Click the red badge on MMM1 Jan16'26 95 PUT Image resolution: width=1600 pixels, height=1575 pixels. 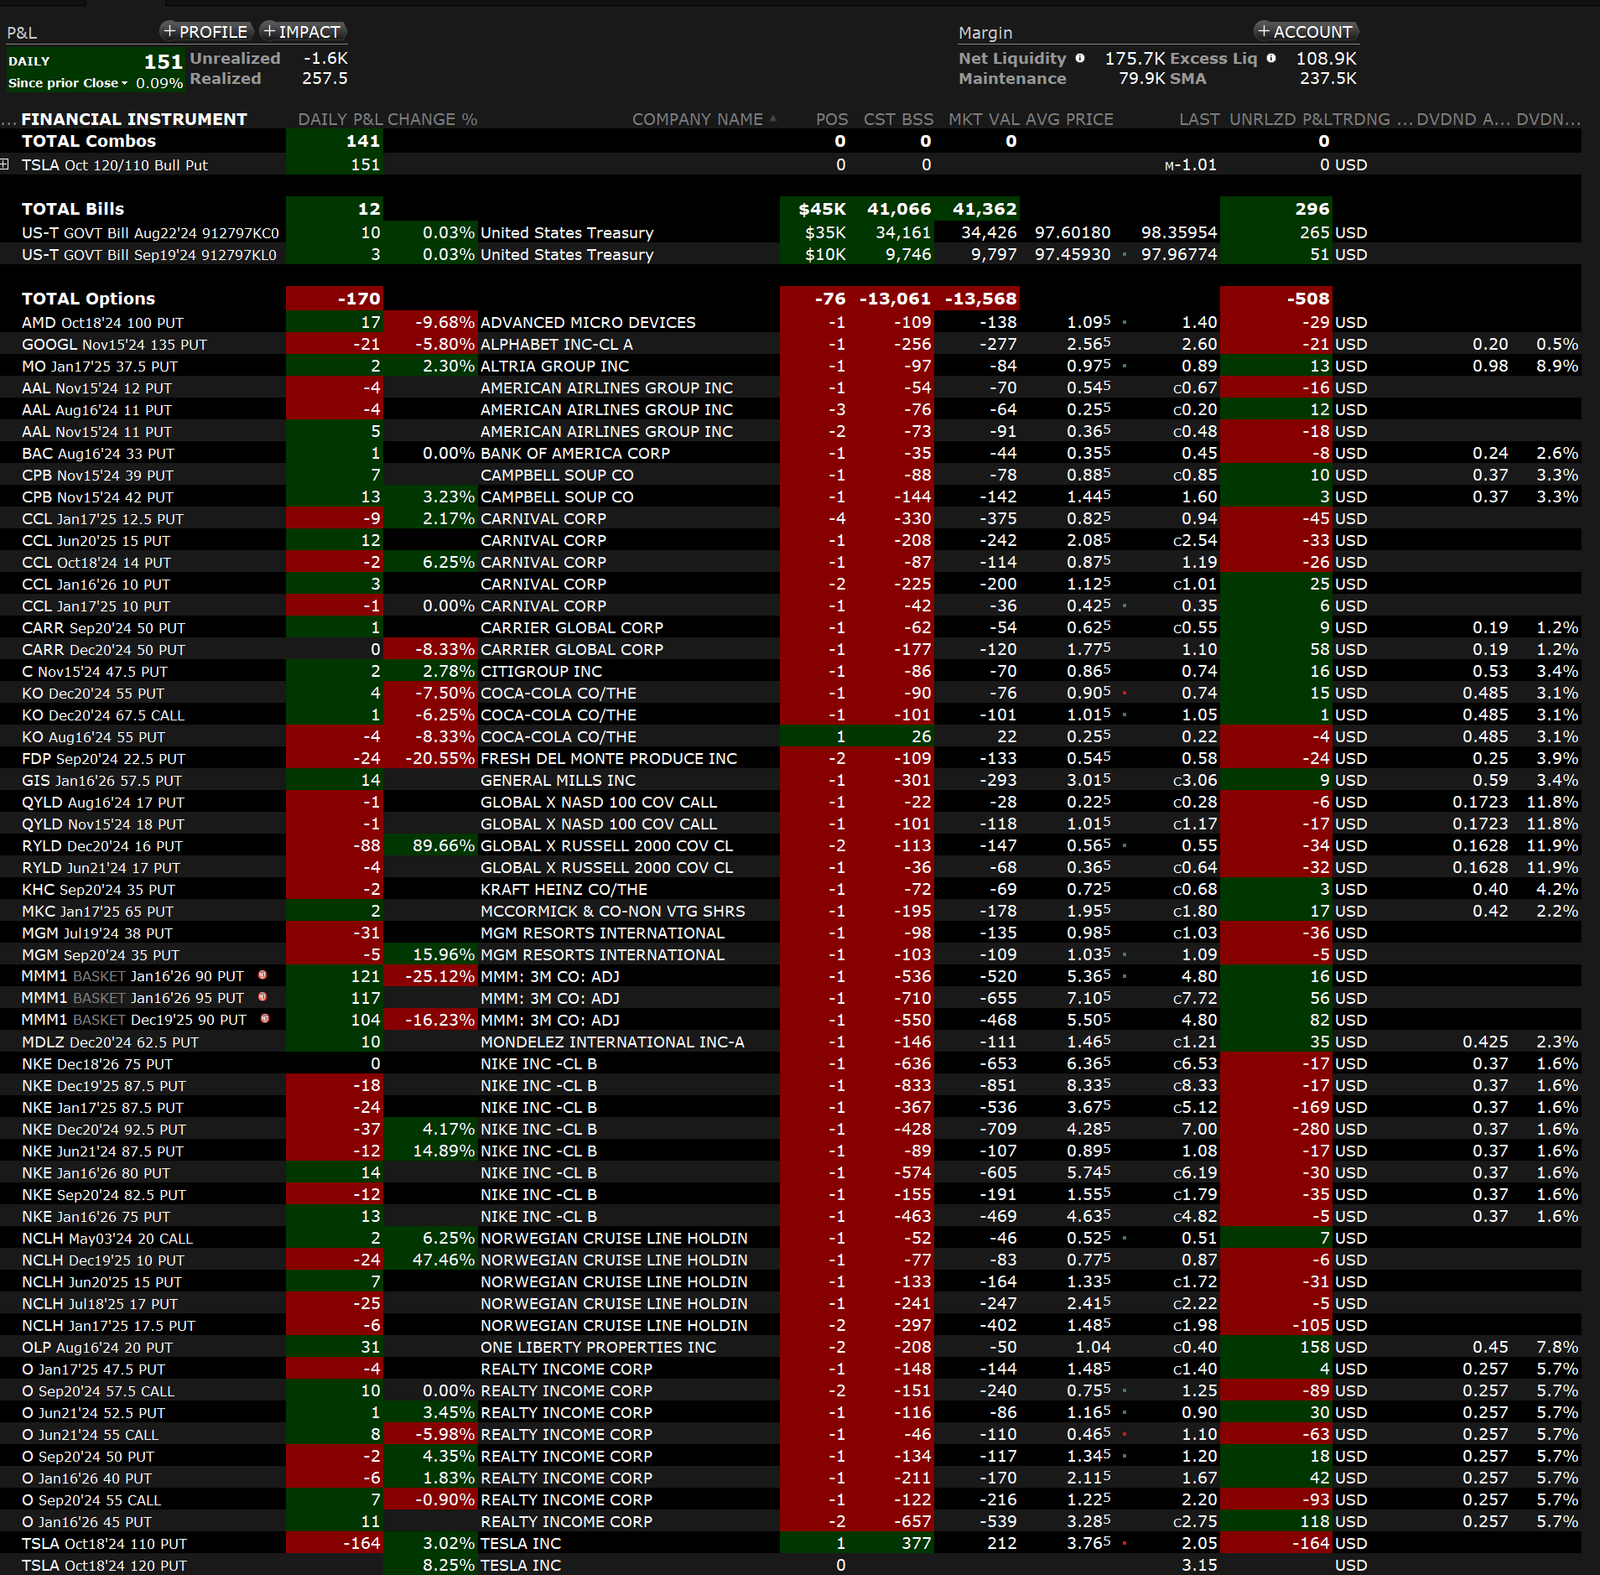[x=263, y=997]
